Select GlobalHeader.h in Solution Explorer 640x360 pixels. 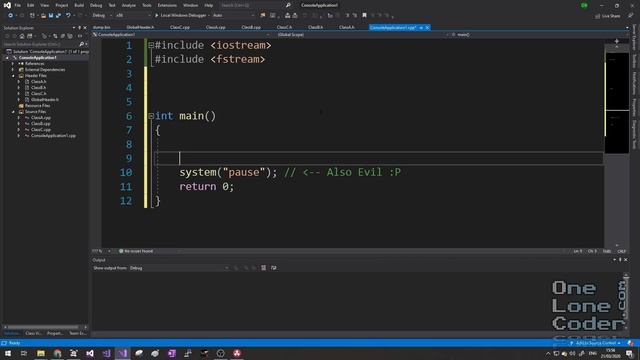[x=44, y=100]
